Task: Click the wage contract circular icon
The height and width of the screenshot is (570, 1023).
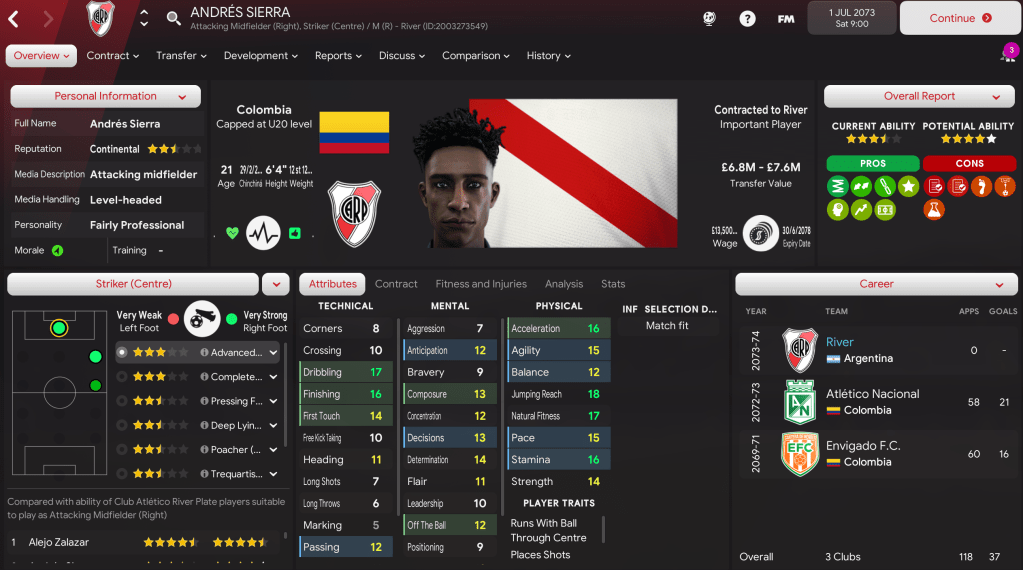Action: [x=760, y=233]
